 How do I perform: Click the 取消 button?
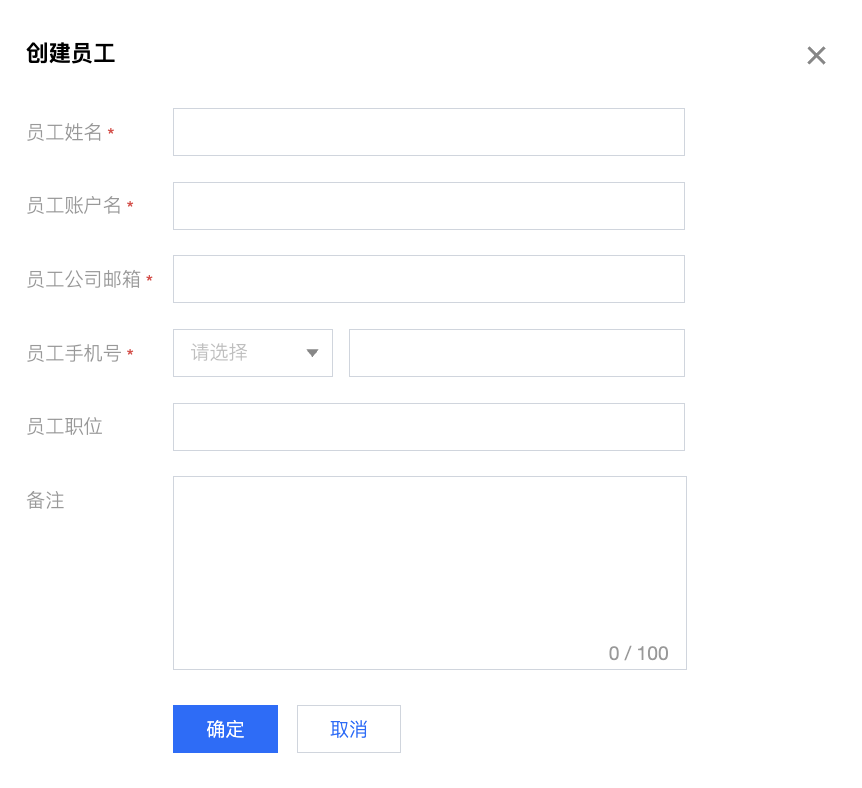point(348,729)
